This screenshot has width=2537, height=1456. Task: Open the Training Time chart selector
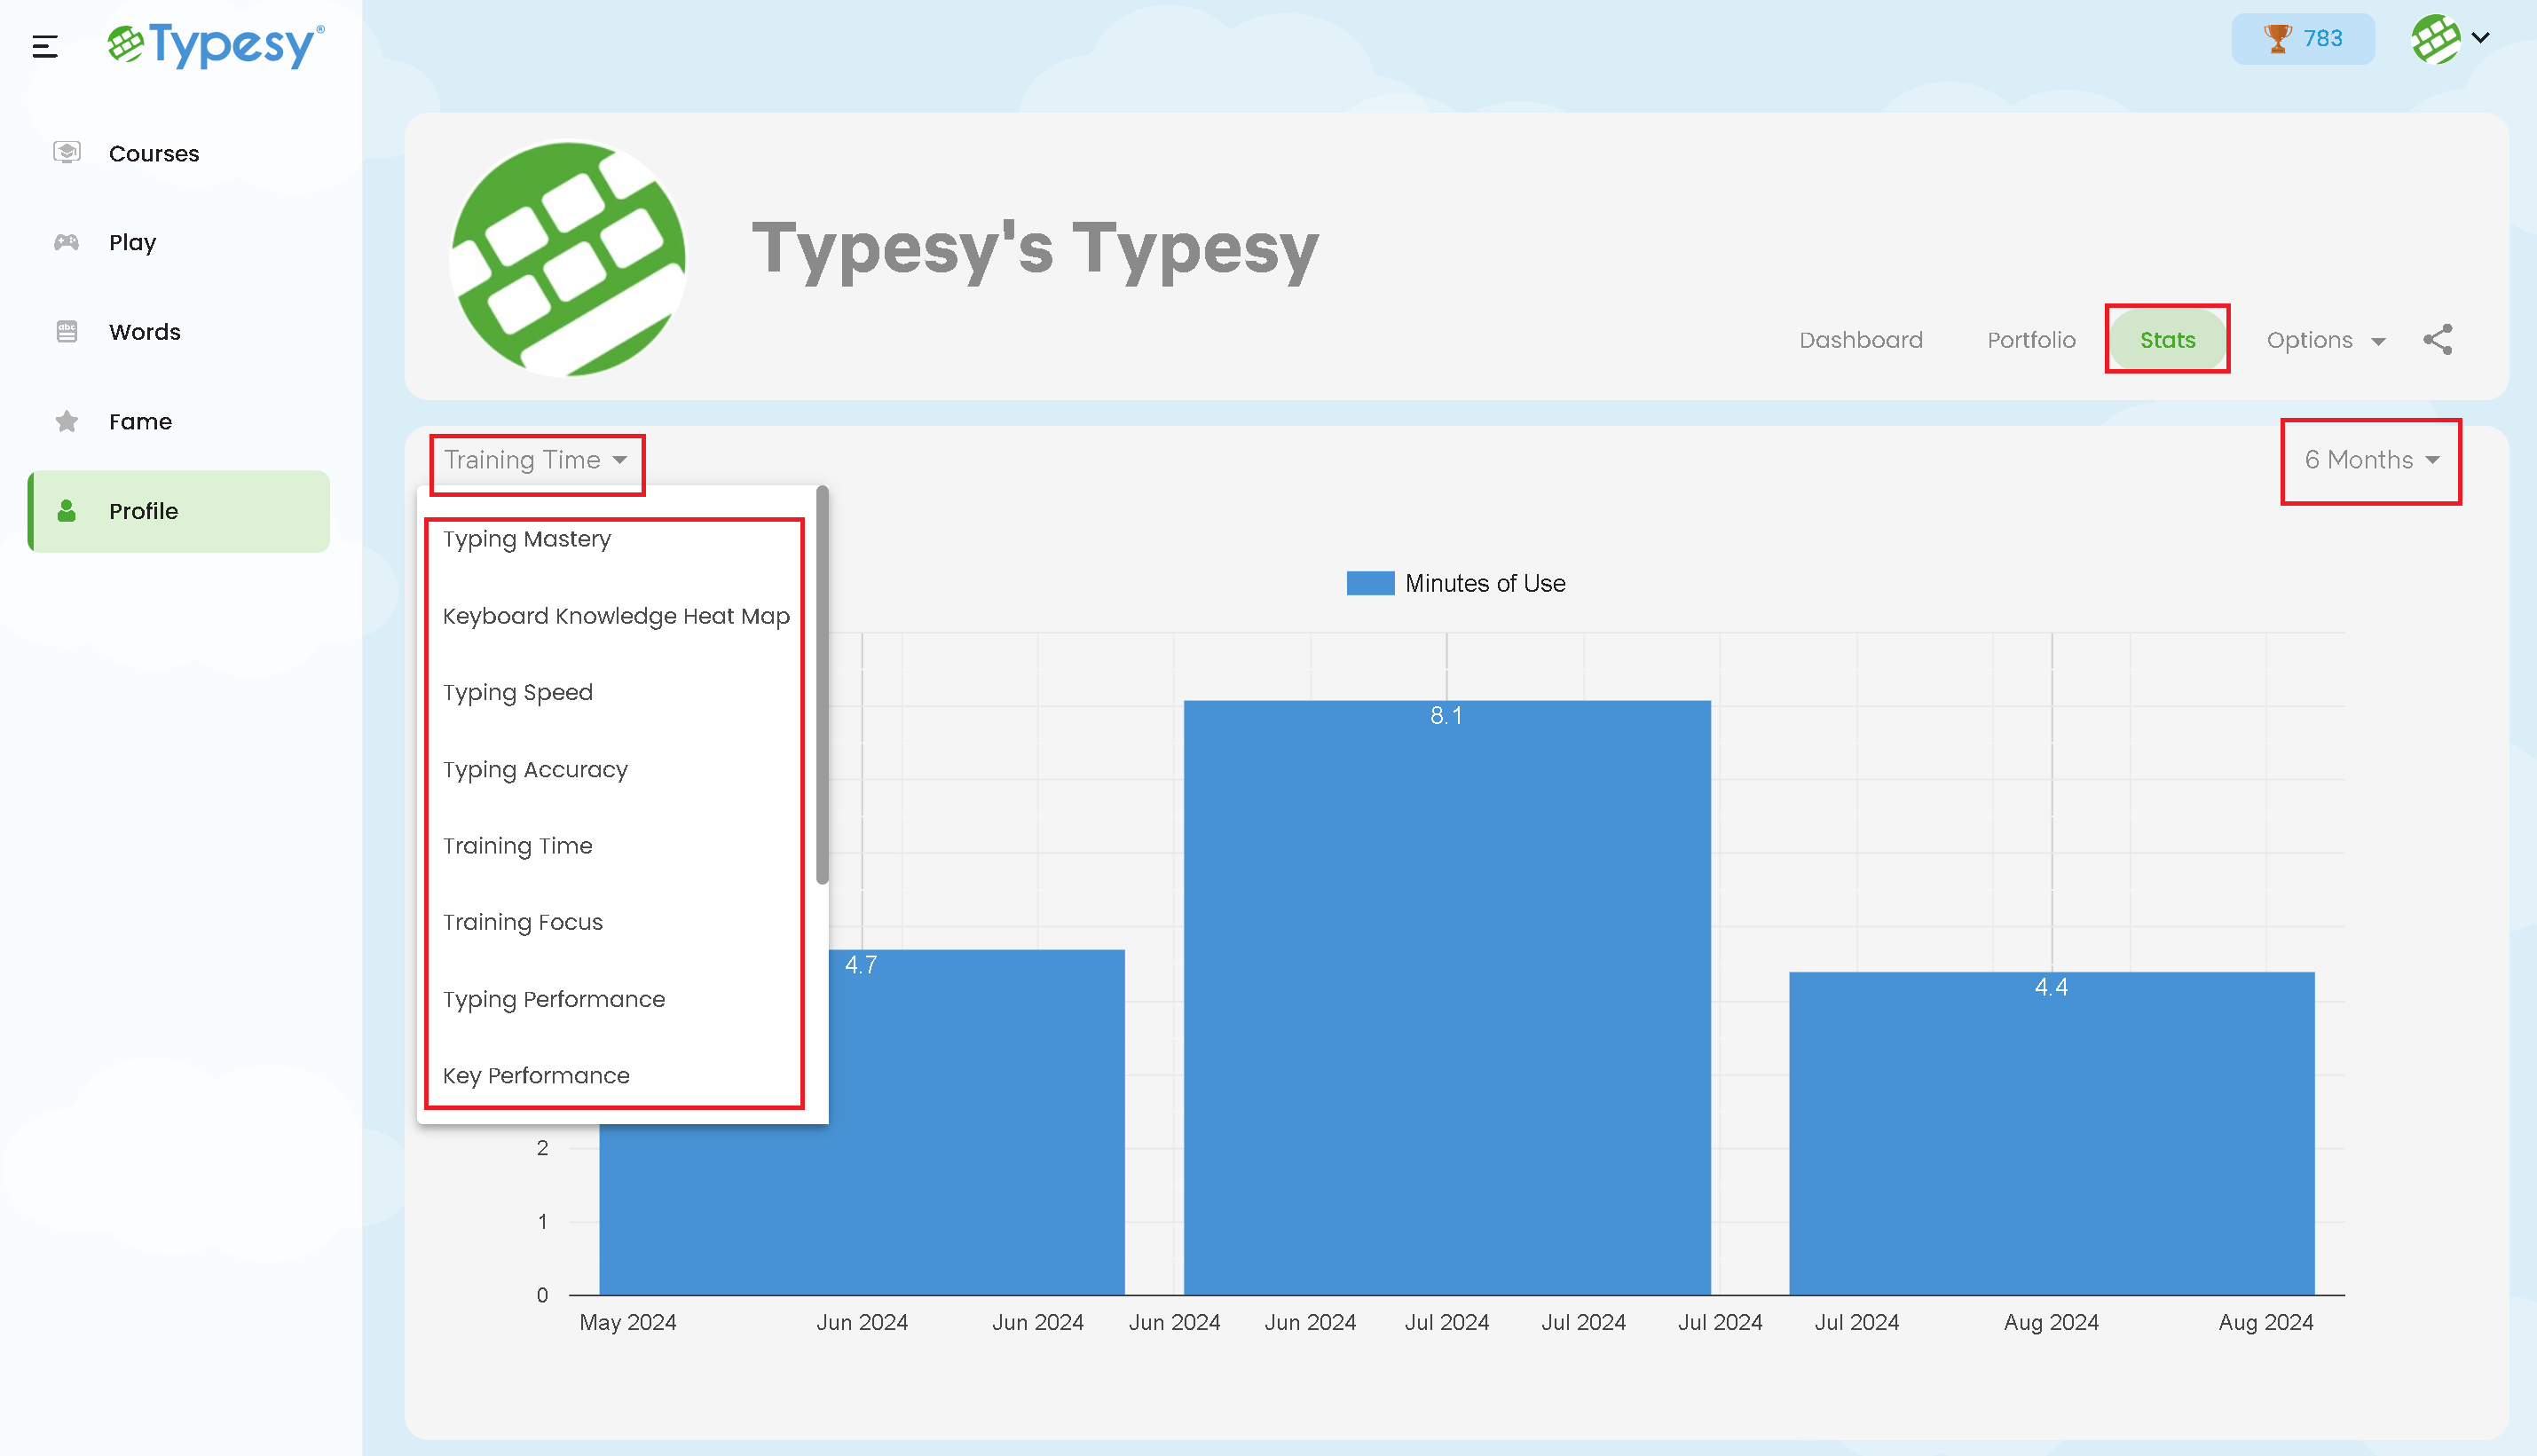(536, 460)
